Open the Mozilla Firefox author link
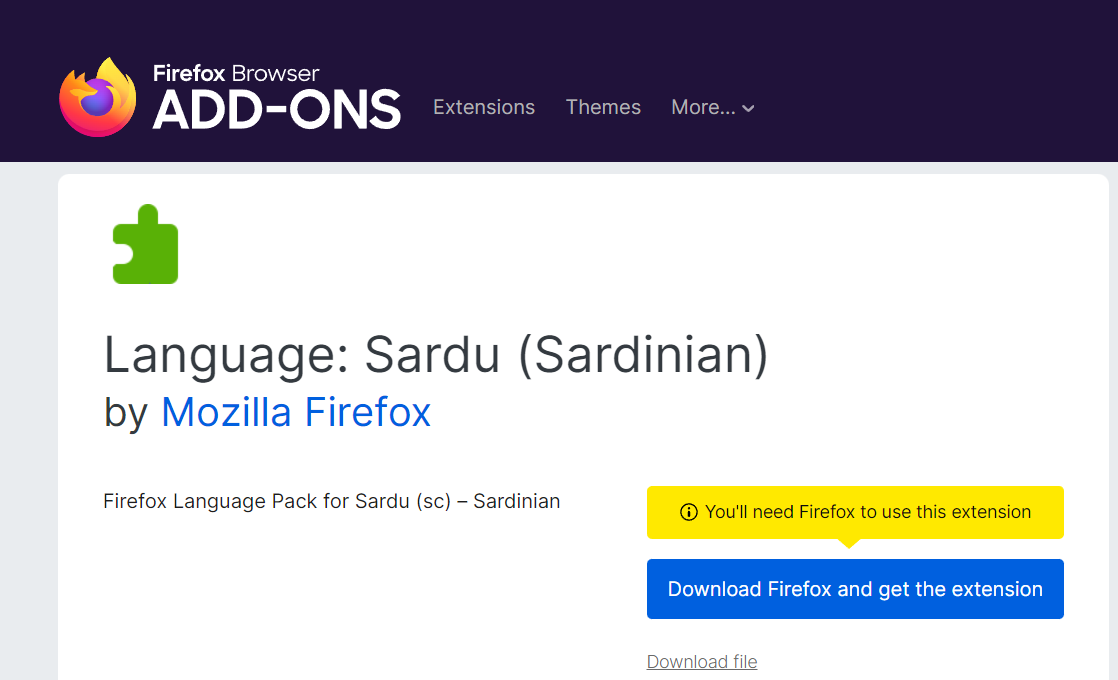Viewport: 1118px width, 680px height. (296, 412)
